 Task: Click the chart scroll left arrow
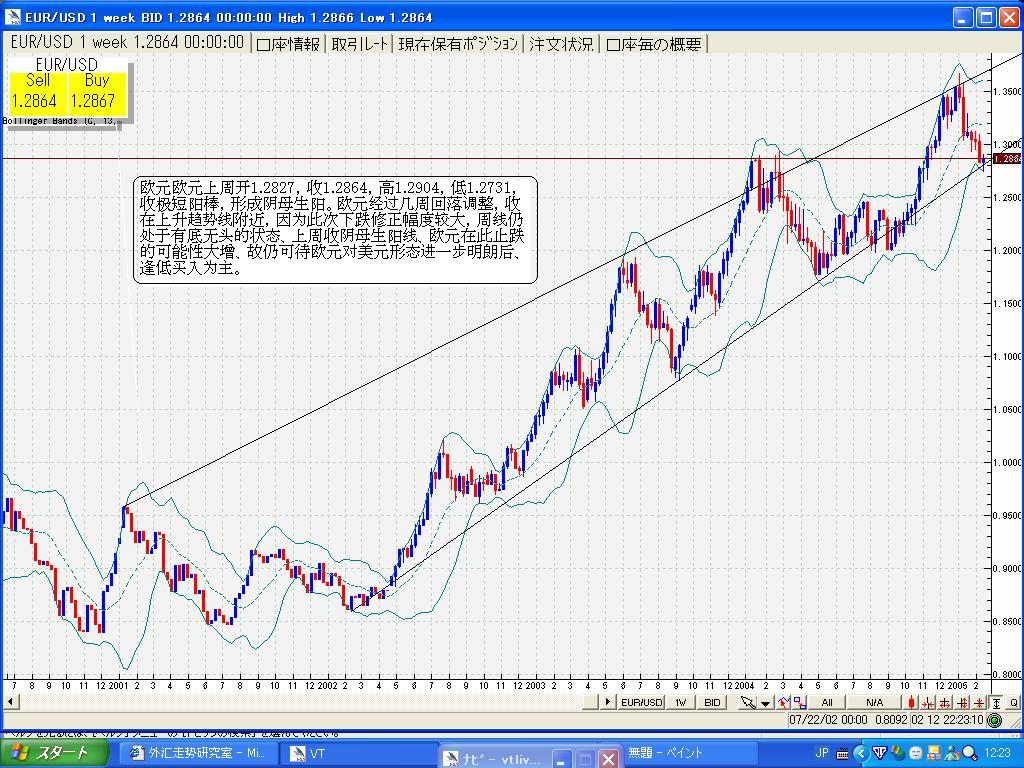point(8,702)
